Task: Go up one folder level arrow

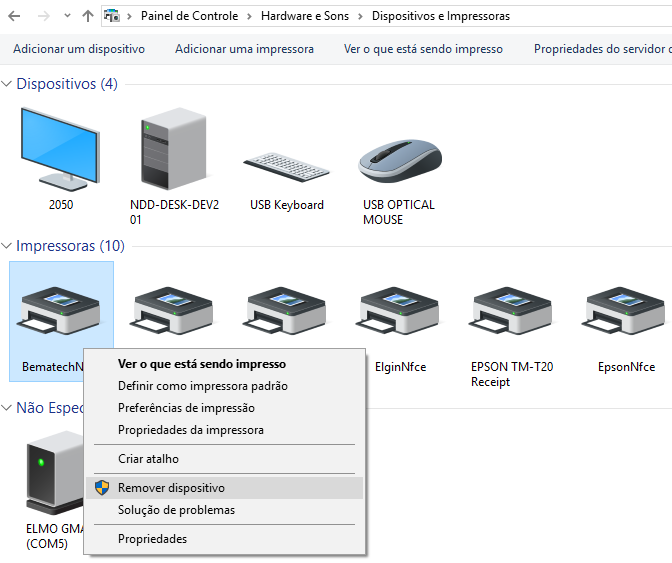Action: tap(88, 16)
